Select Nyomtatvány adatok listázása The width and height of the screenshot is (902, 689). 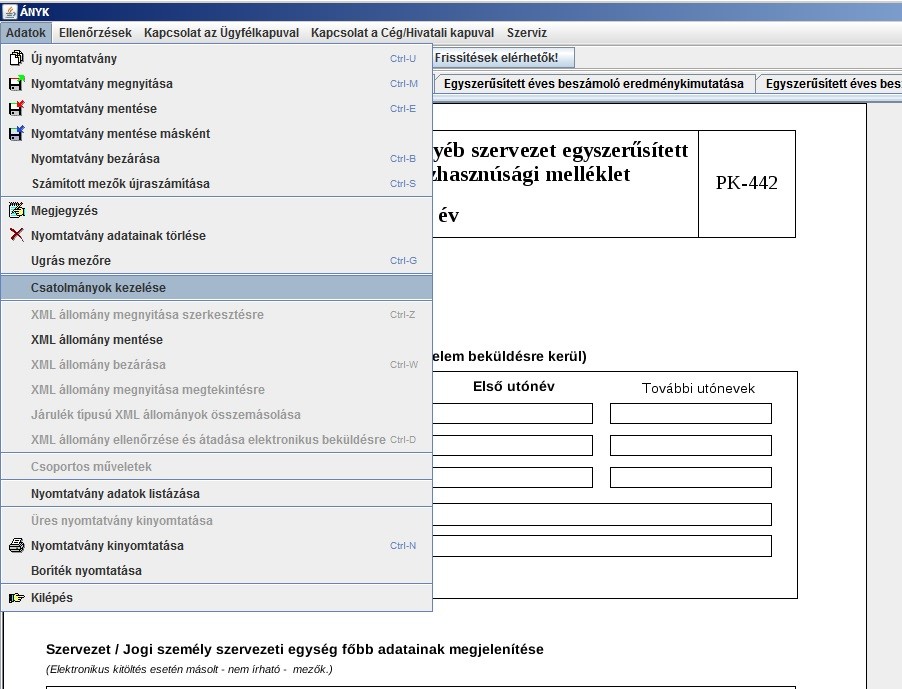coord(216,493)
